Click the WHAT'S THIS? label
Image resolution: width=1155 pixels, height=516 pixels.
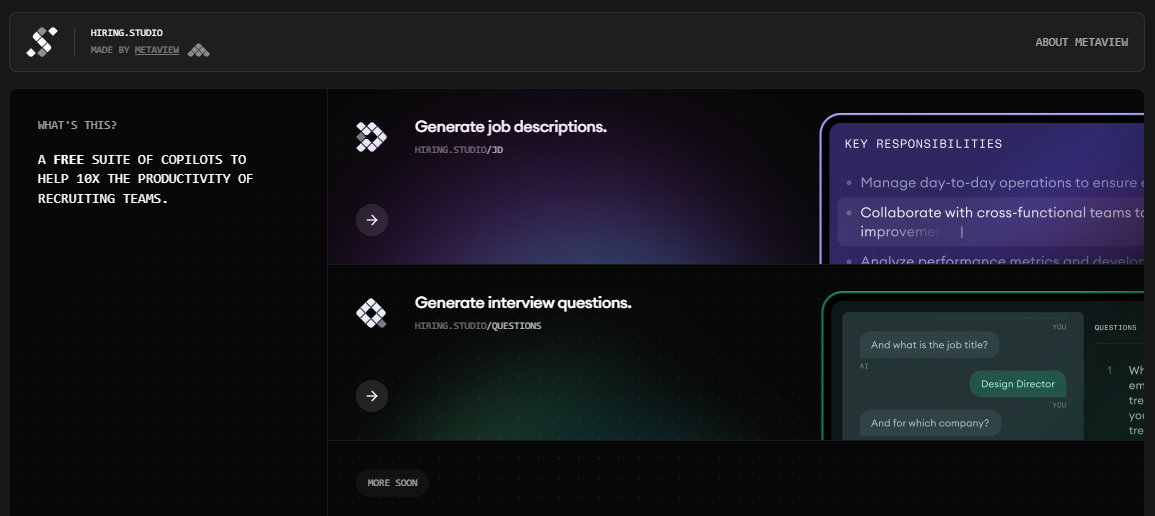tap(77, 125)
